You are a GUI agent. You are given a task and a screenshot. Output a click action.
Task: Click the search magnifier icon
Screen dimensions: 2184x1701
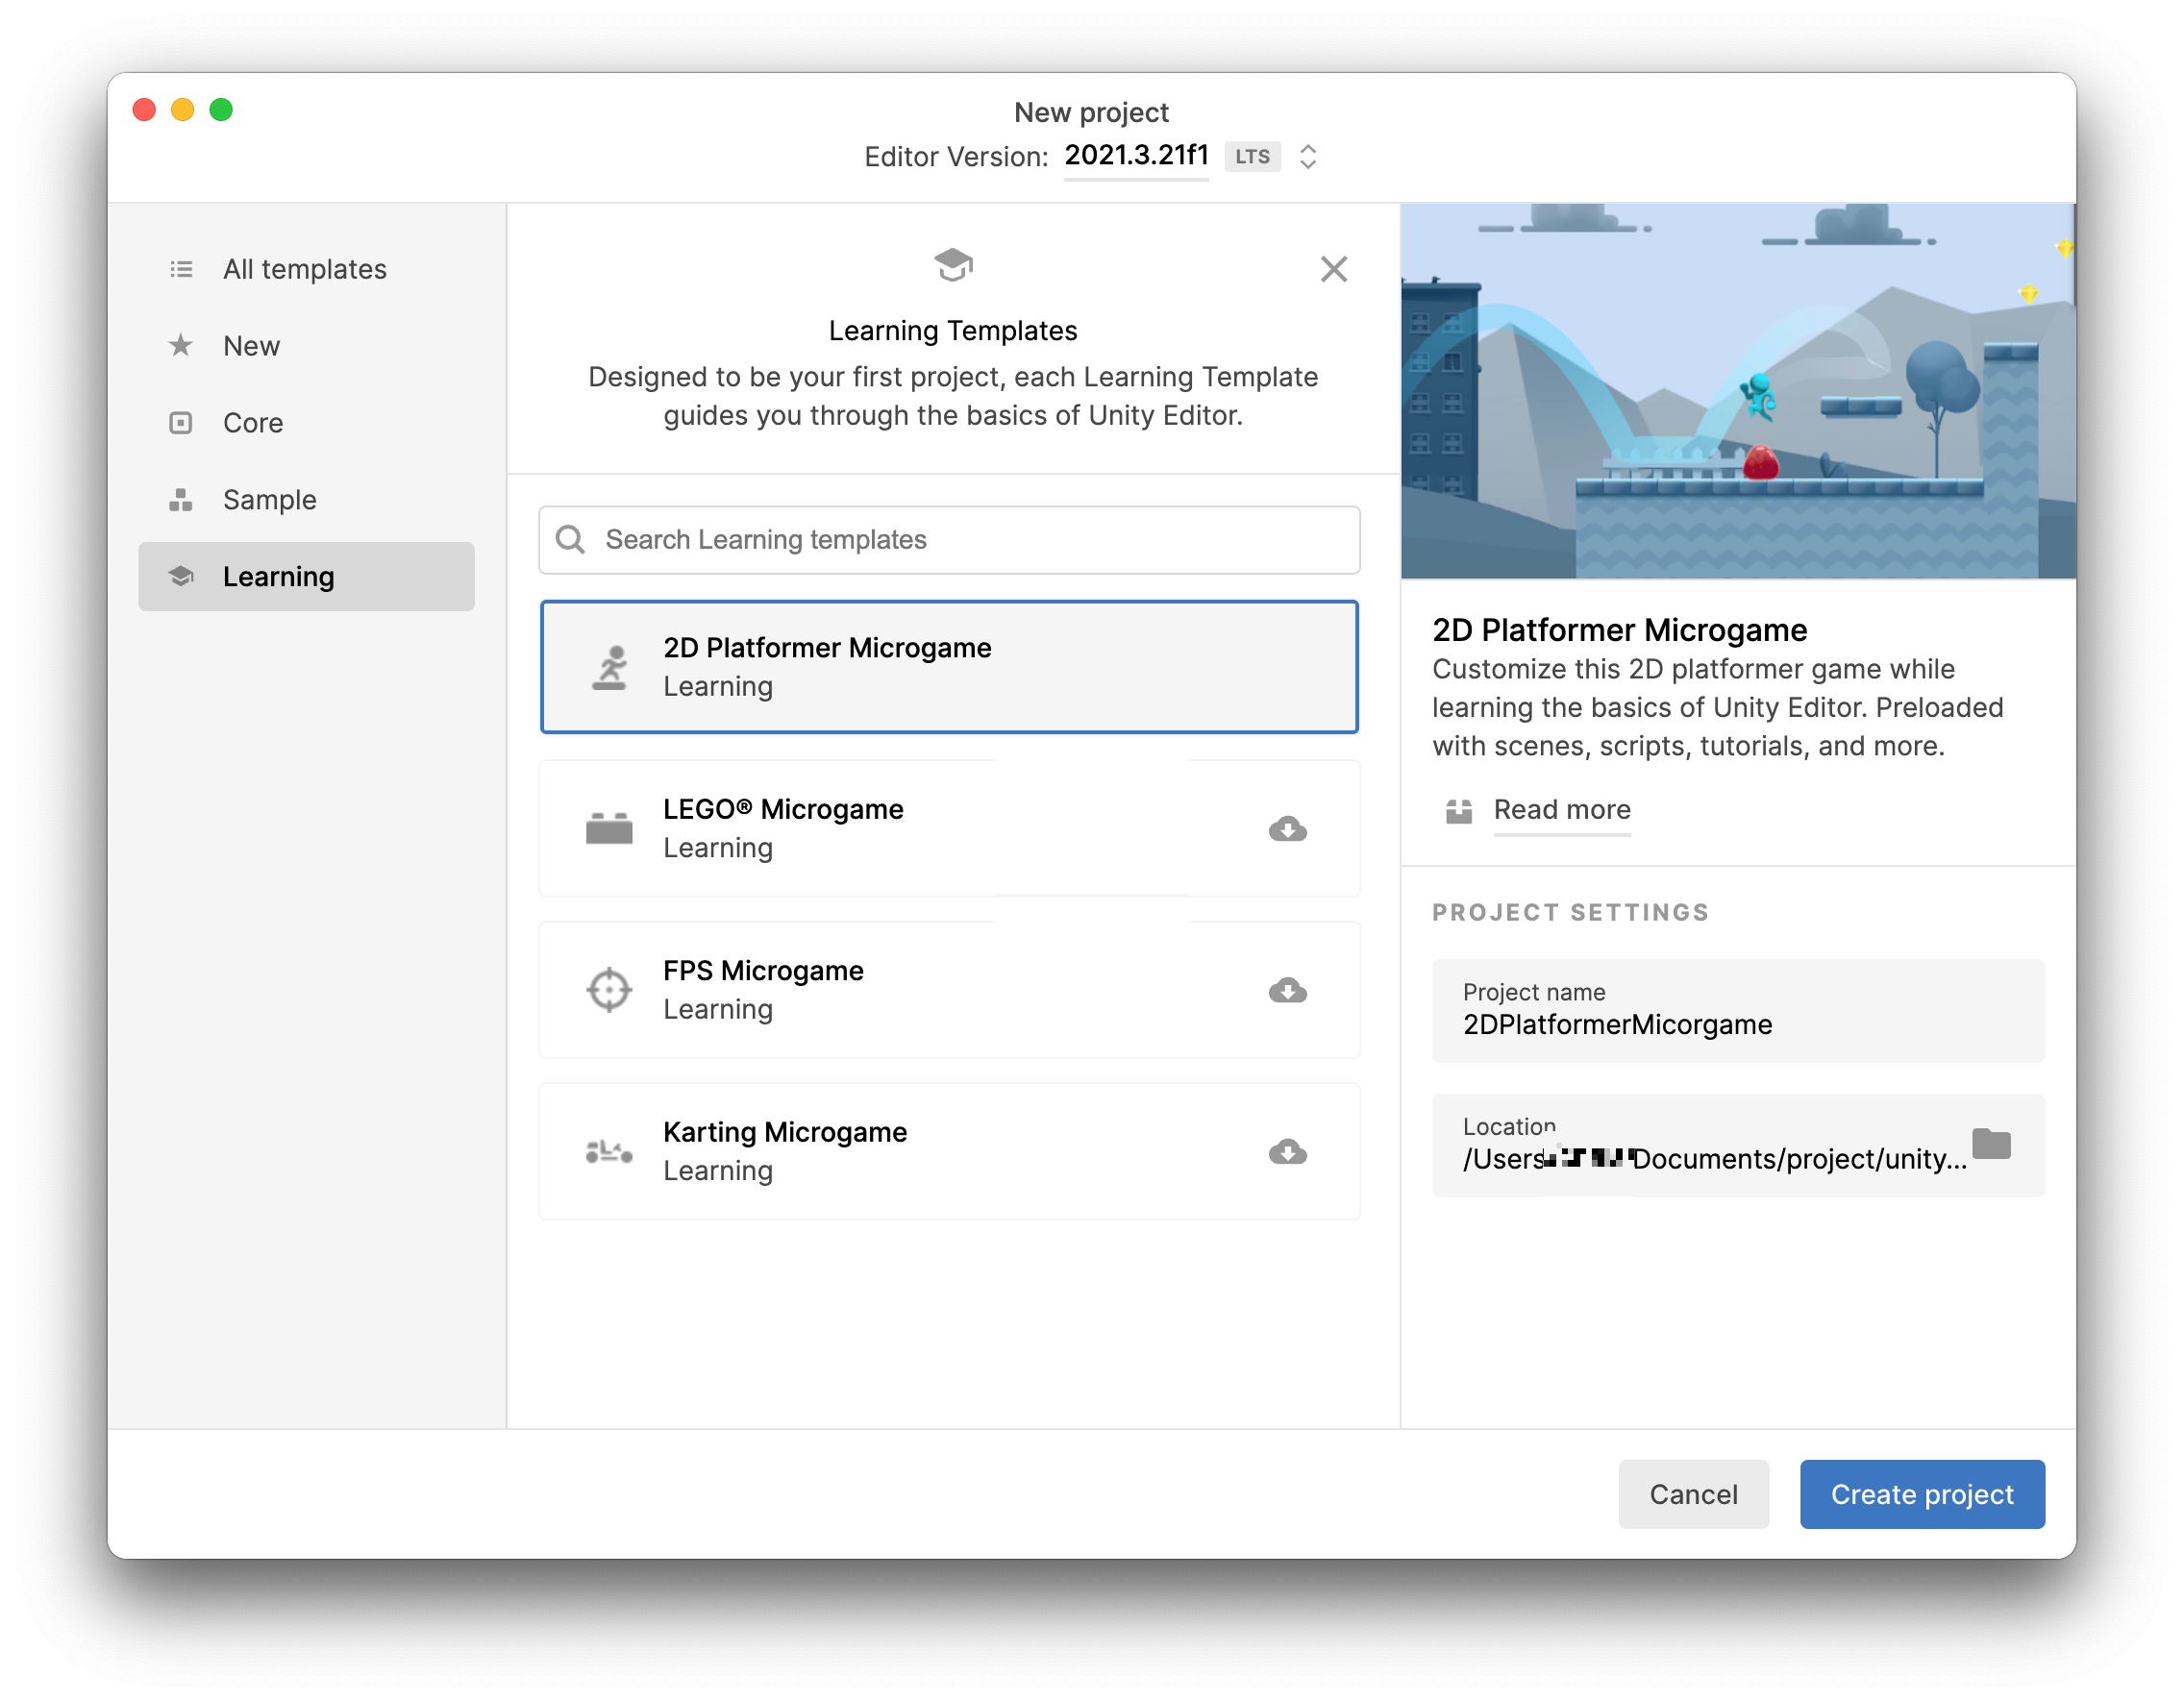(x=570, y=540)
